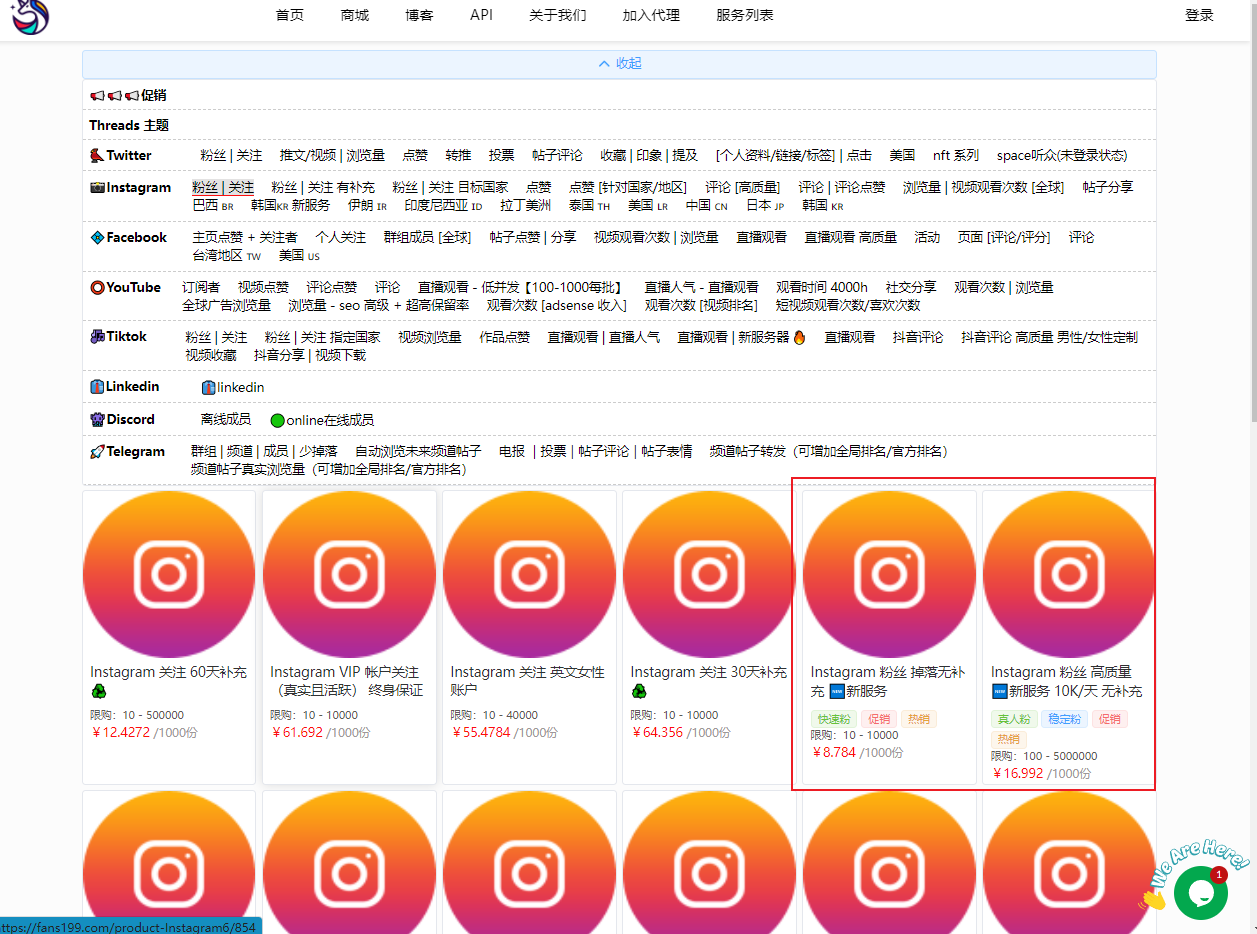
Task: Open the 商城 nav item
Action: 355,15
